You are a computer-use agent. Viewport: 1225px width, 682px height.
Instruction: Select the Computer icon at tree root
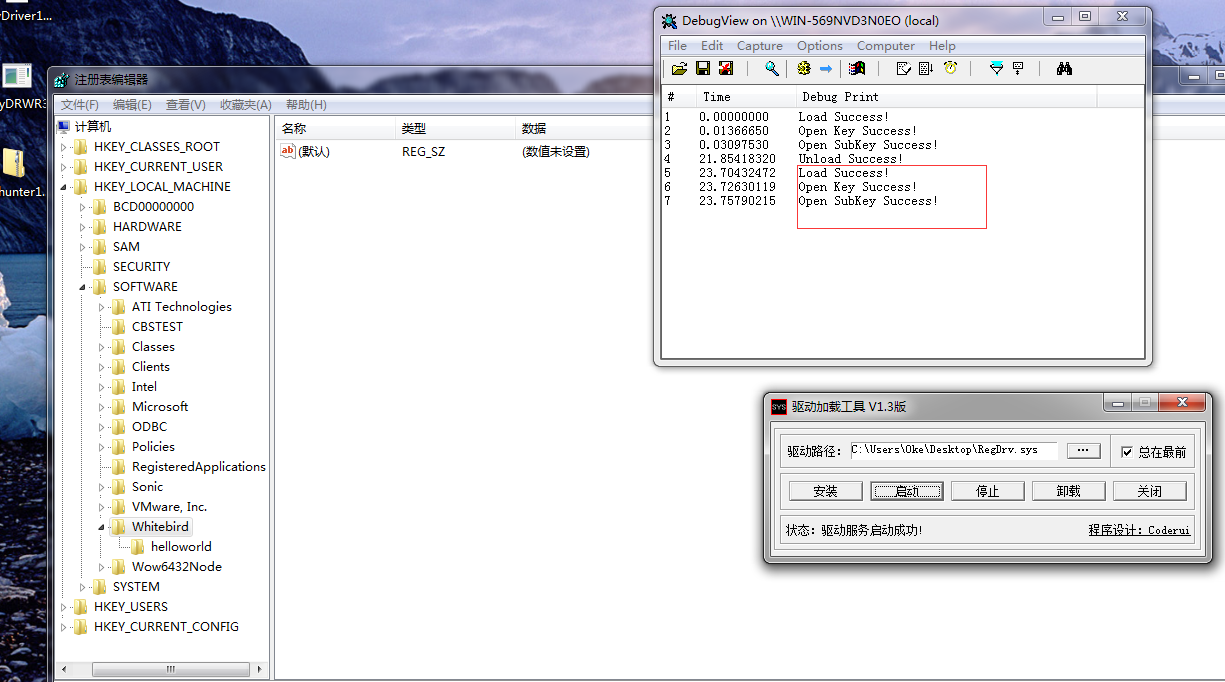click(64, 127)
